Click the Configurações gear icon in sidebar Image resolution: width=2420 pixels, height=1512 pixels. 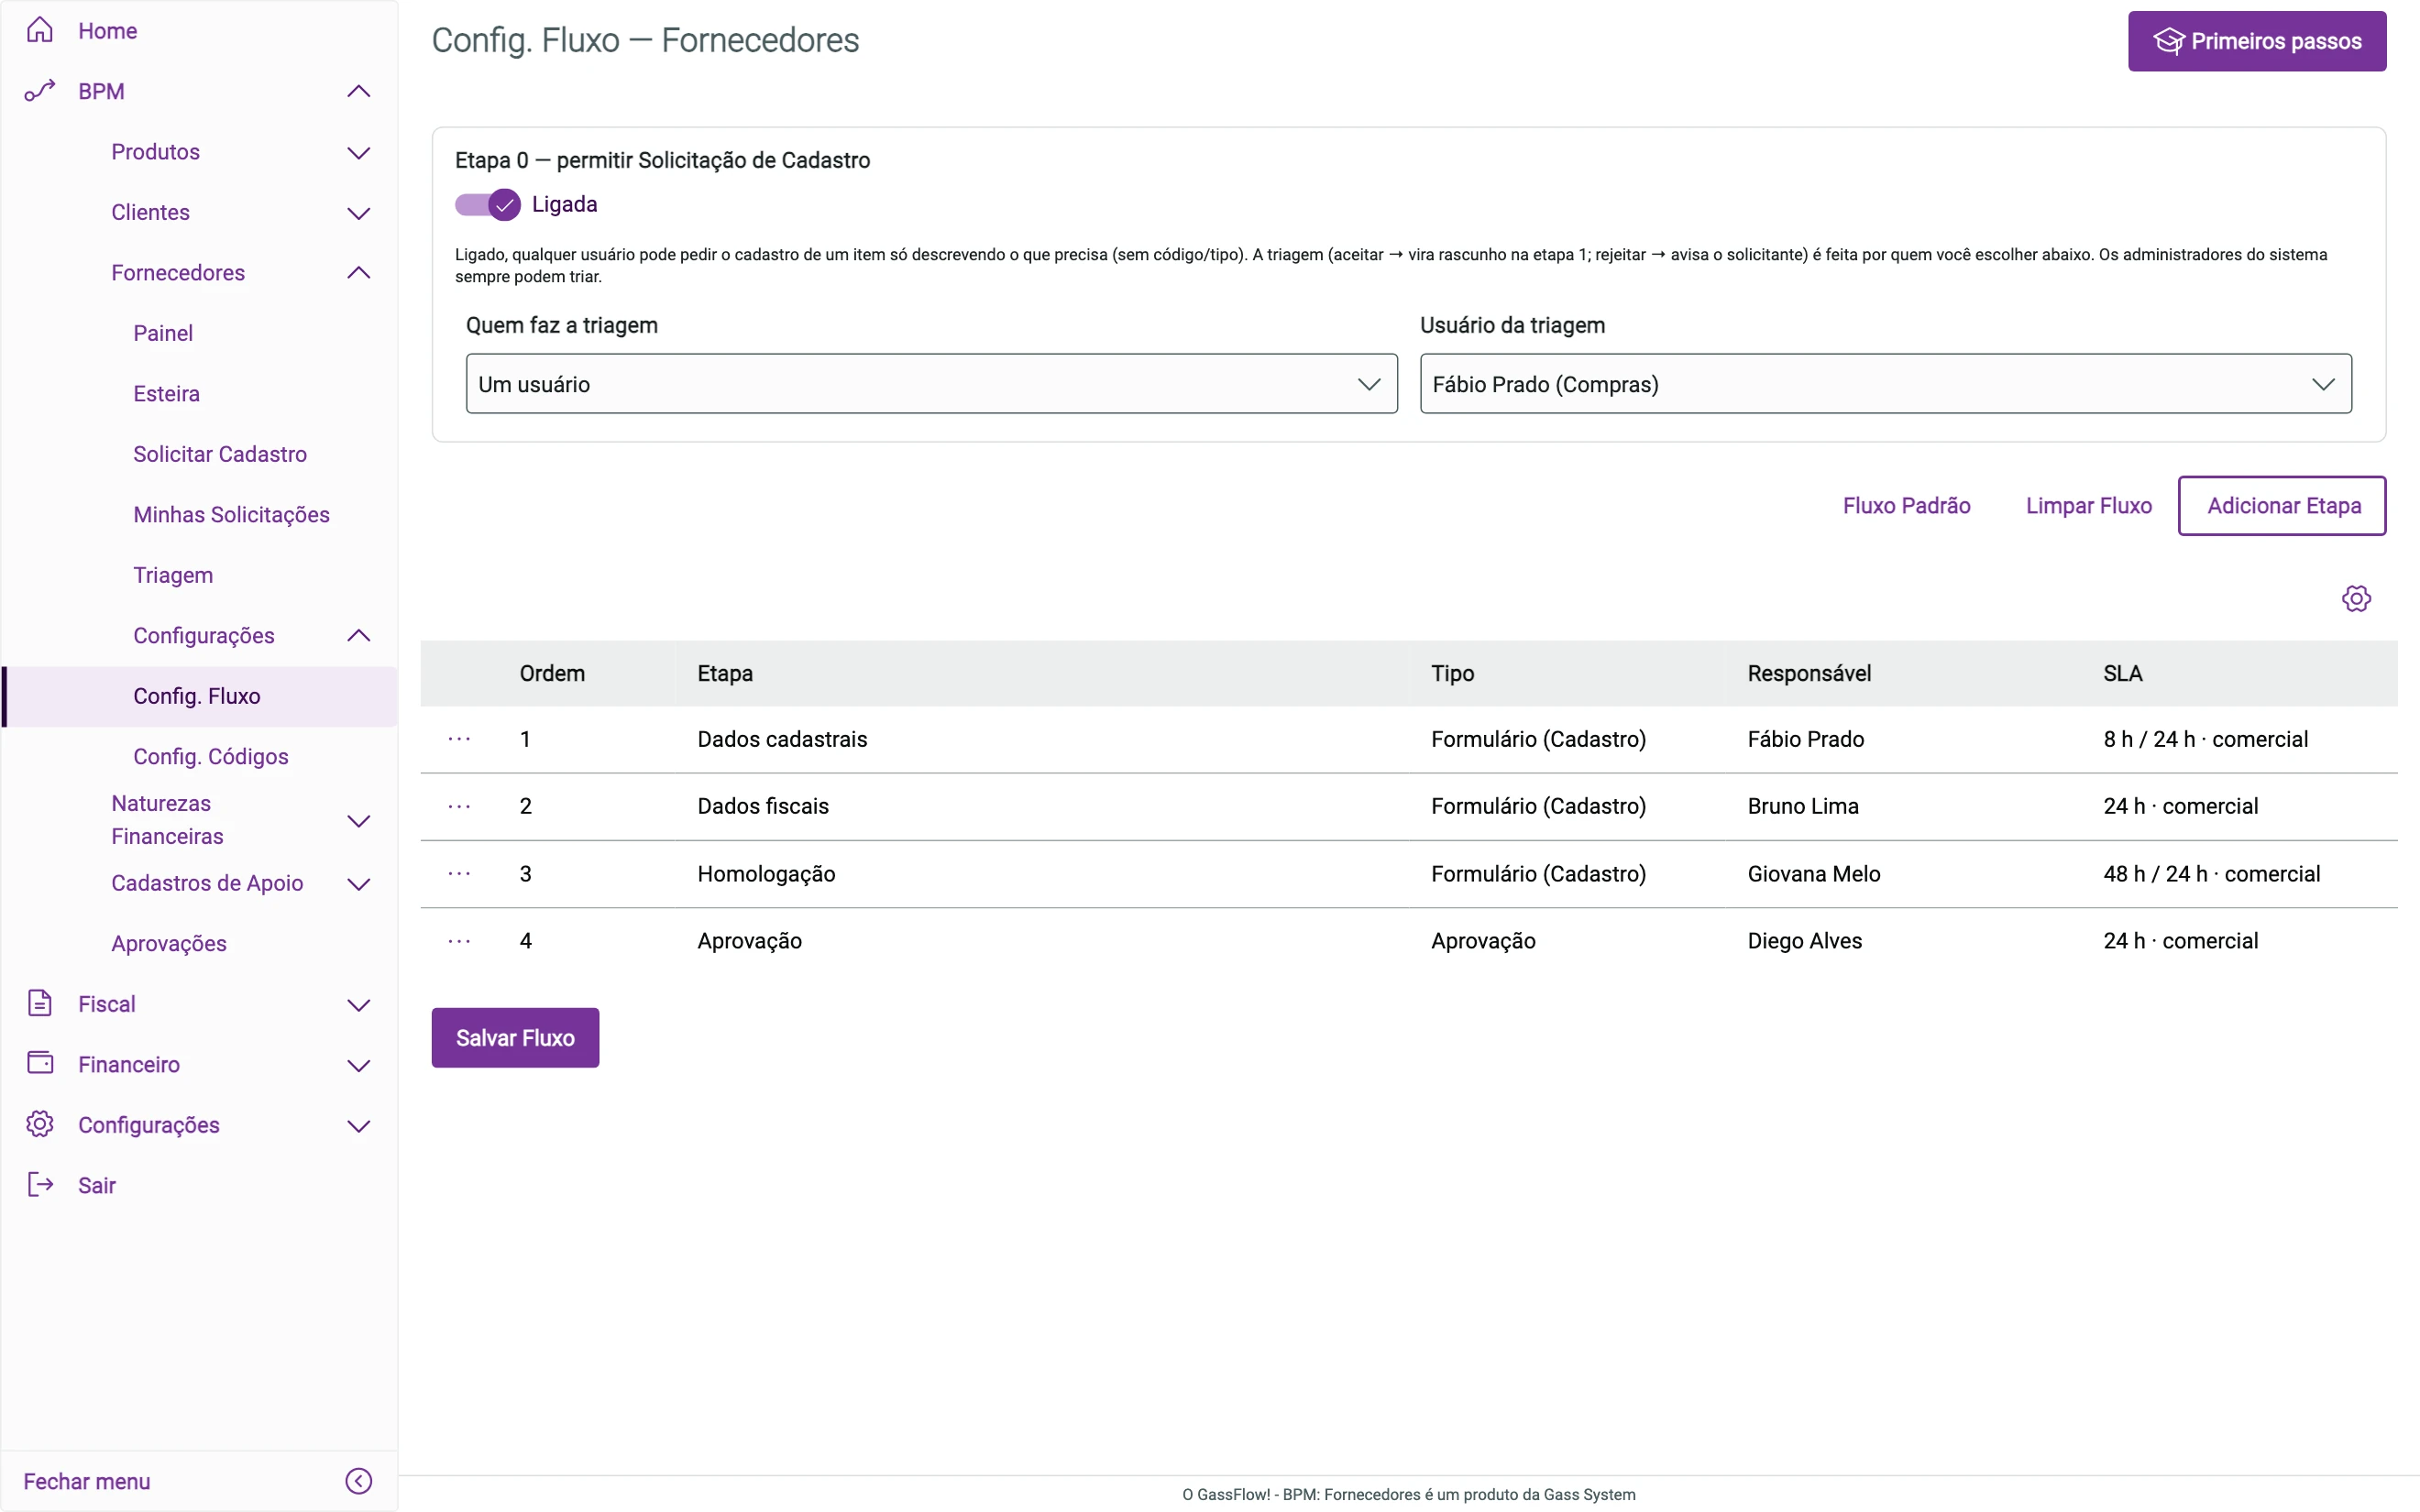40,1124
